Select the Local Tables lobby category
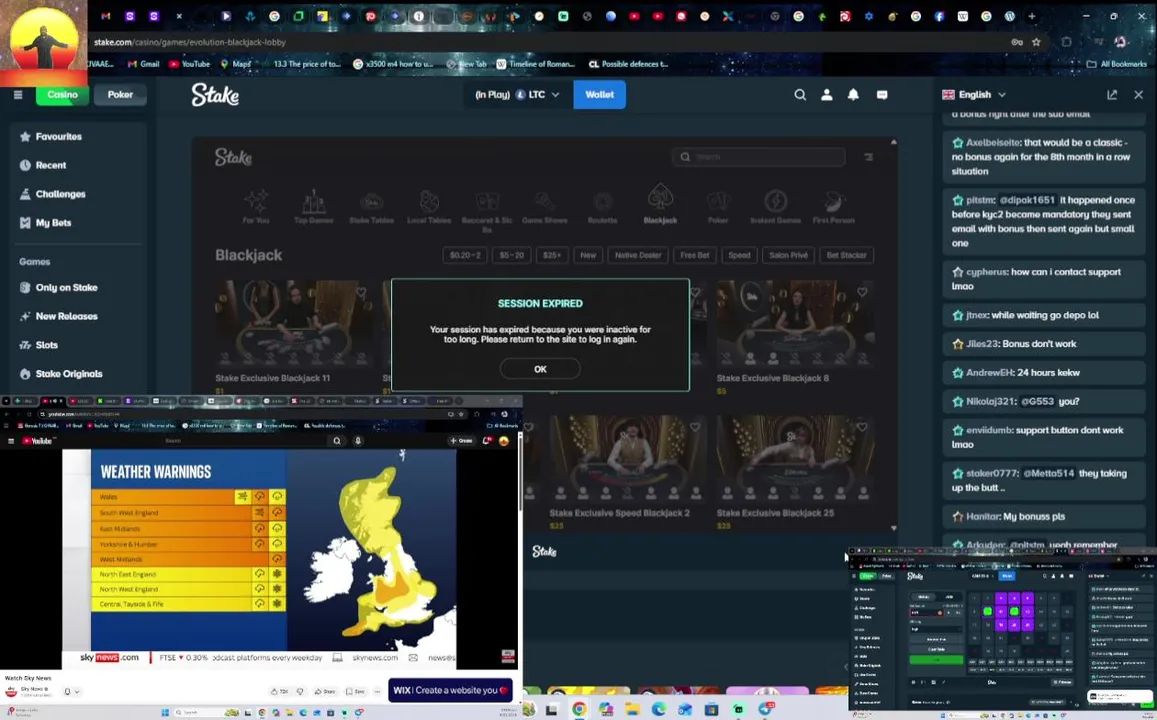The height and width of the screenshot is (720, 1157). [429, 206]
